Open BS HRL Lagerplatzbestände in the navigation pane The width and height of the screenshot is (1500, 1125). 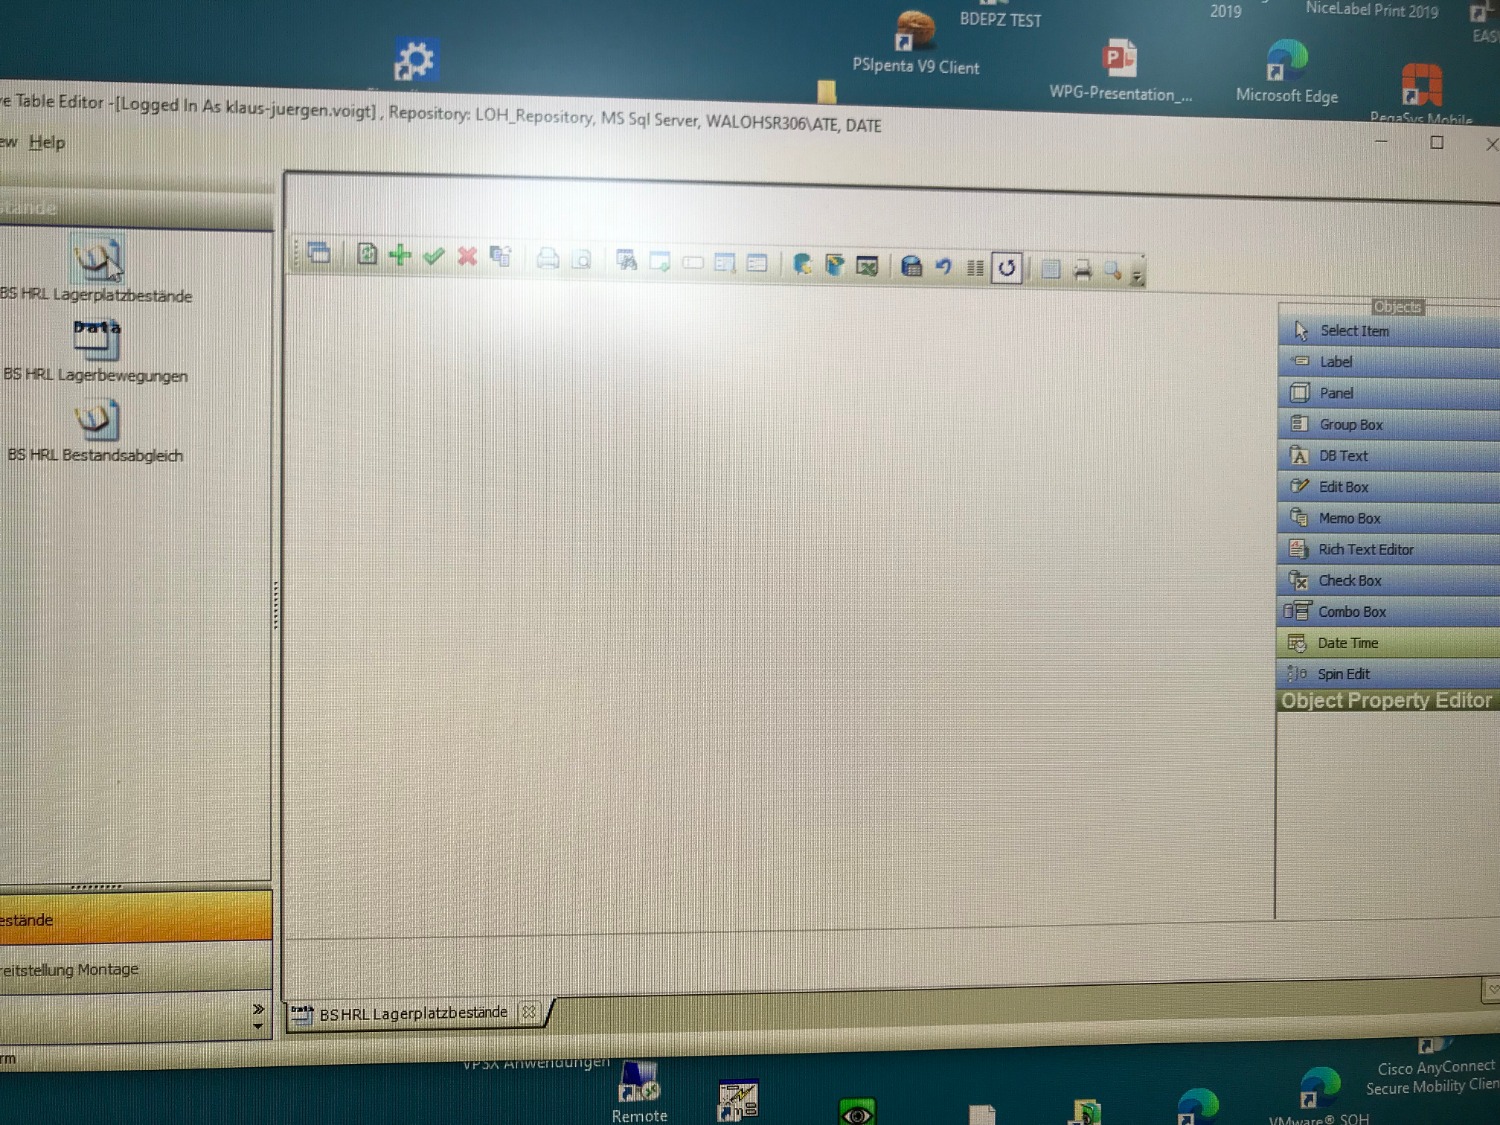(x=96, y=268)
